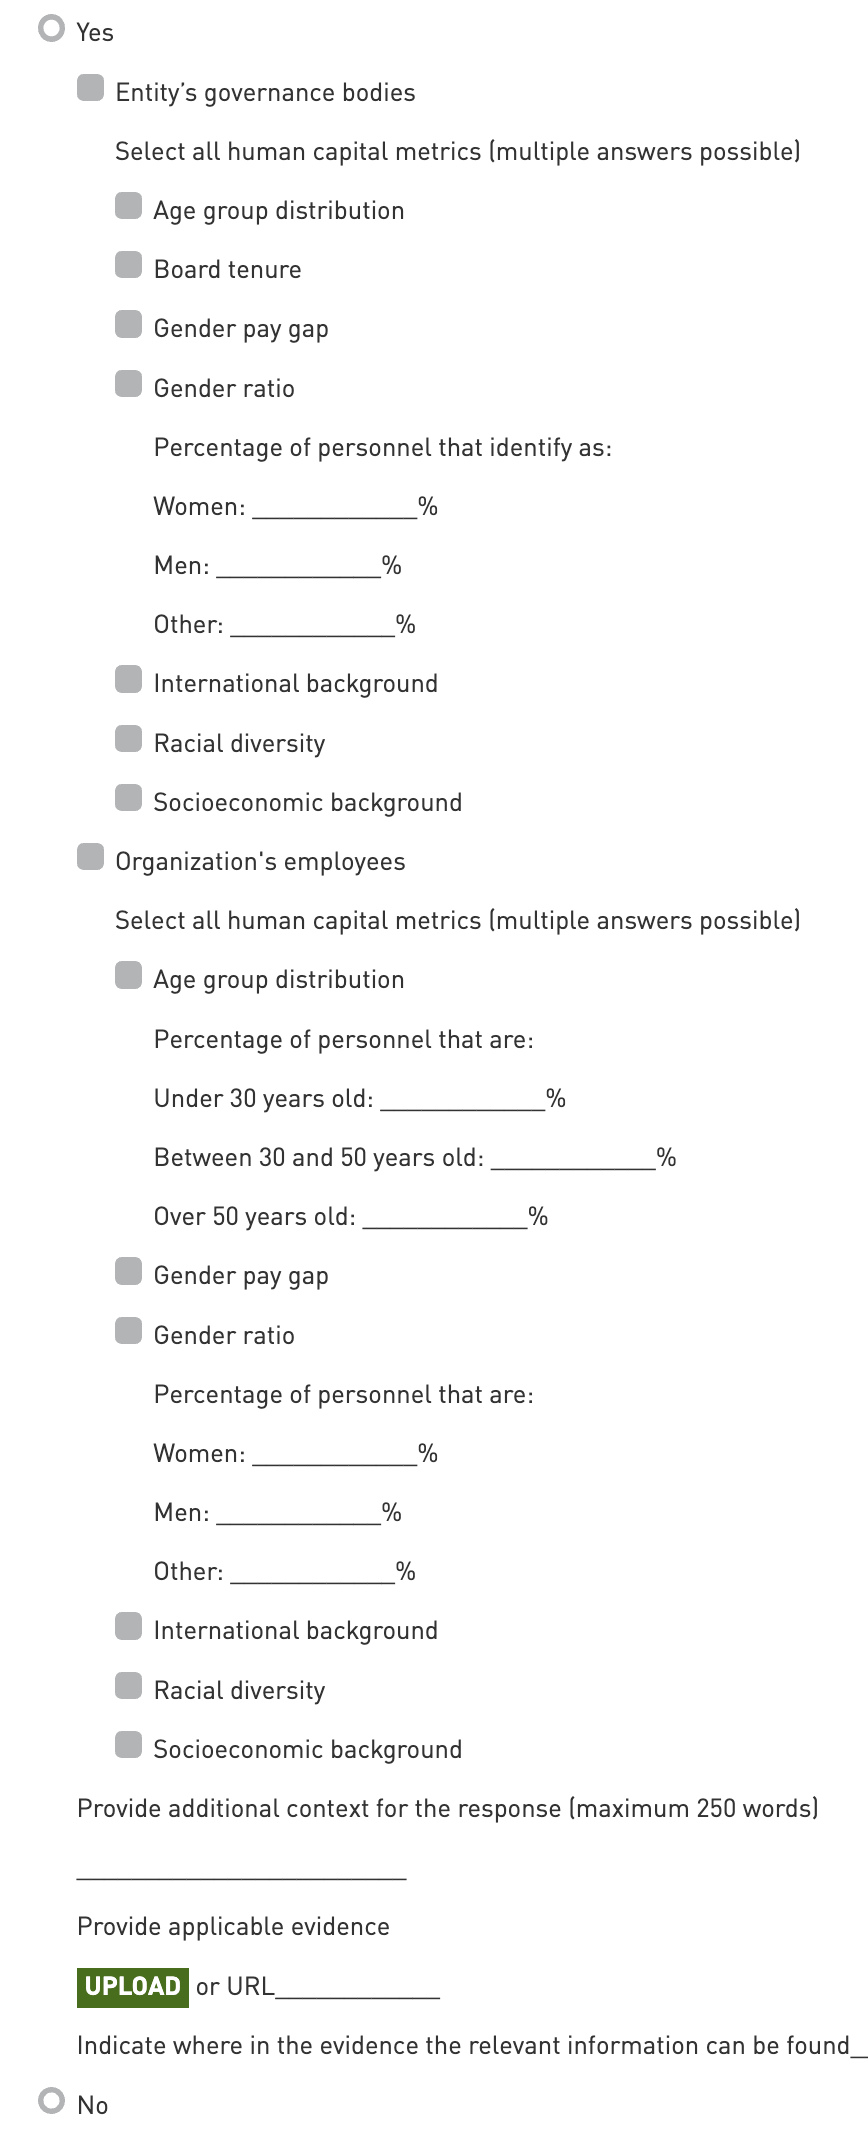Click the Under 30 years old percentage field
The width and height of the screenshot is (868, 2148).
click(x=463, y=1098)
